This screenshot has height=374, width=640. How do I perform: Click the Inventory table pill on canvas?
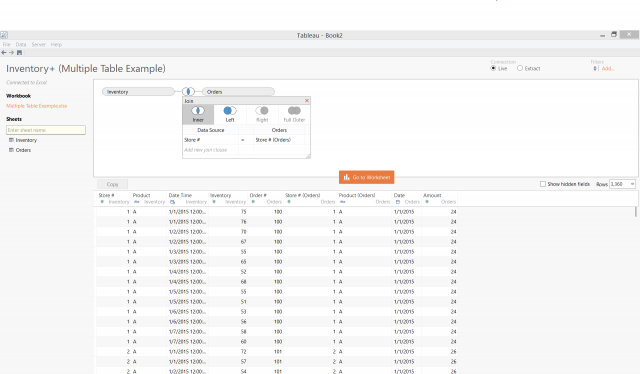(138, 91)
